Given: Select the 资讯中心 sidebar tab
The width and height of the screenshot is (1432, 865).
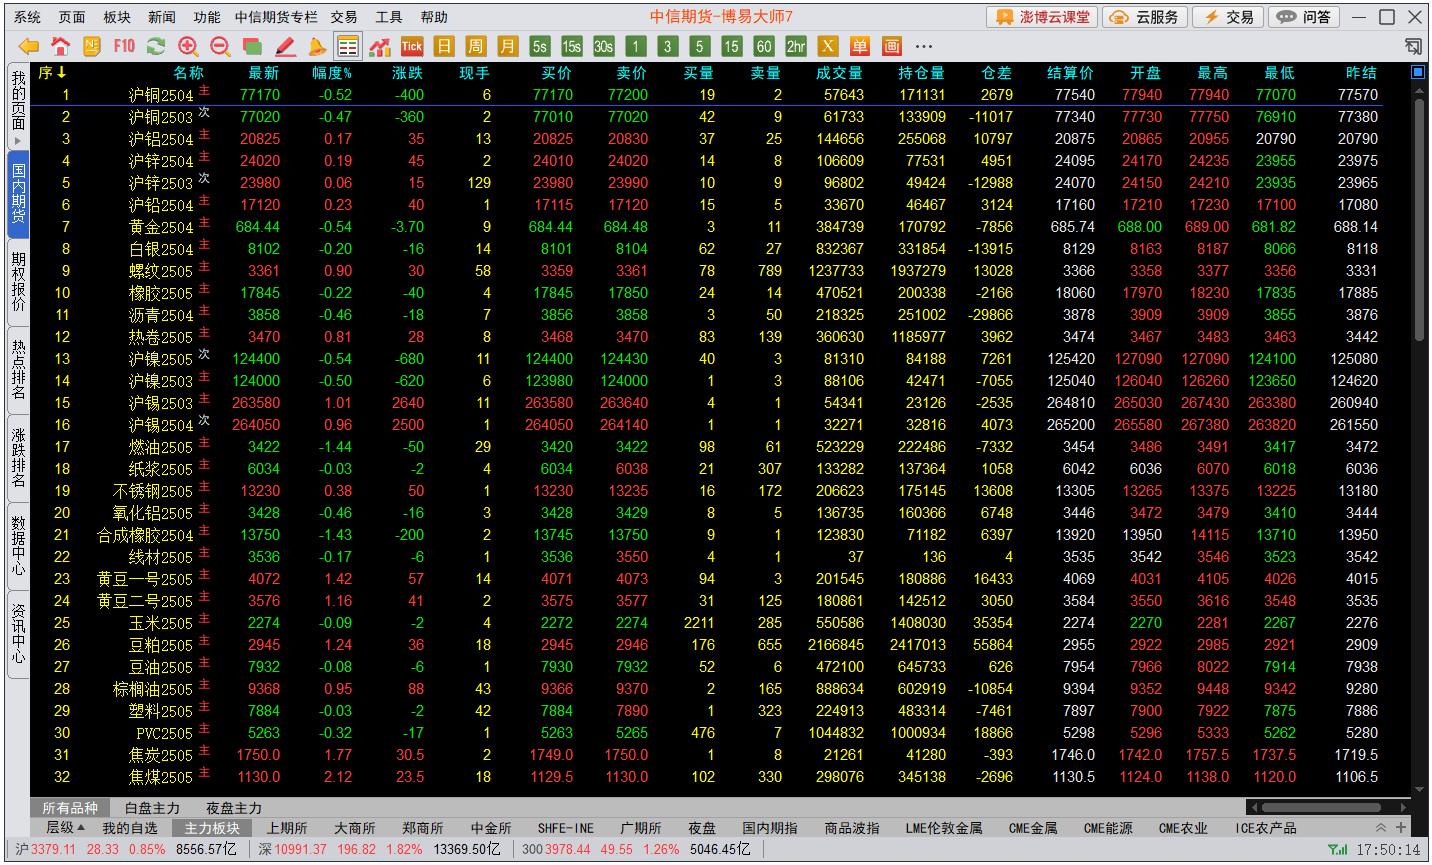Looking at the screenshot, I should [18, 634].
